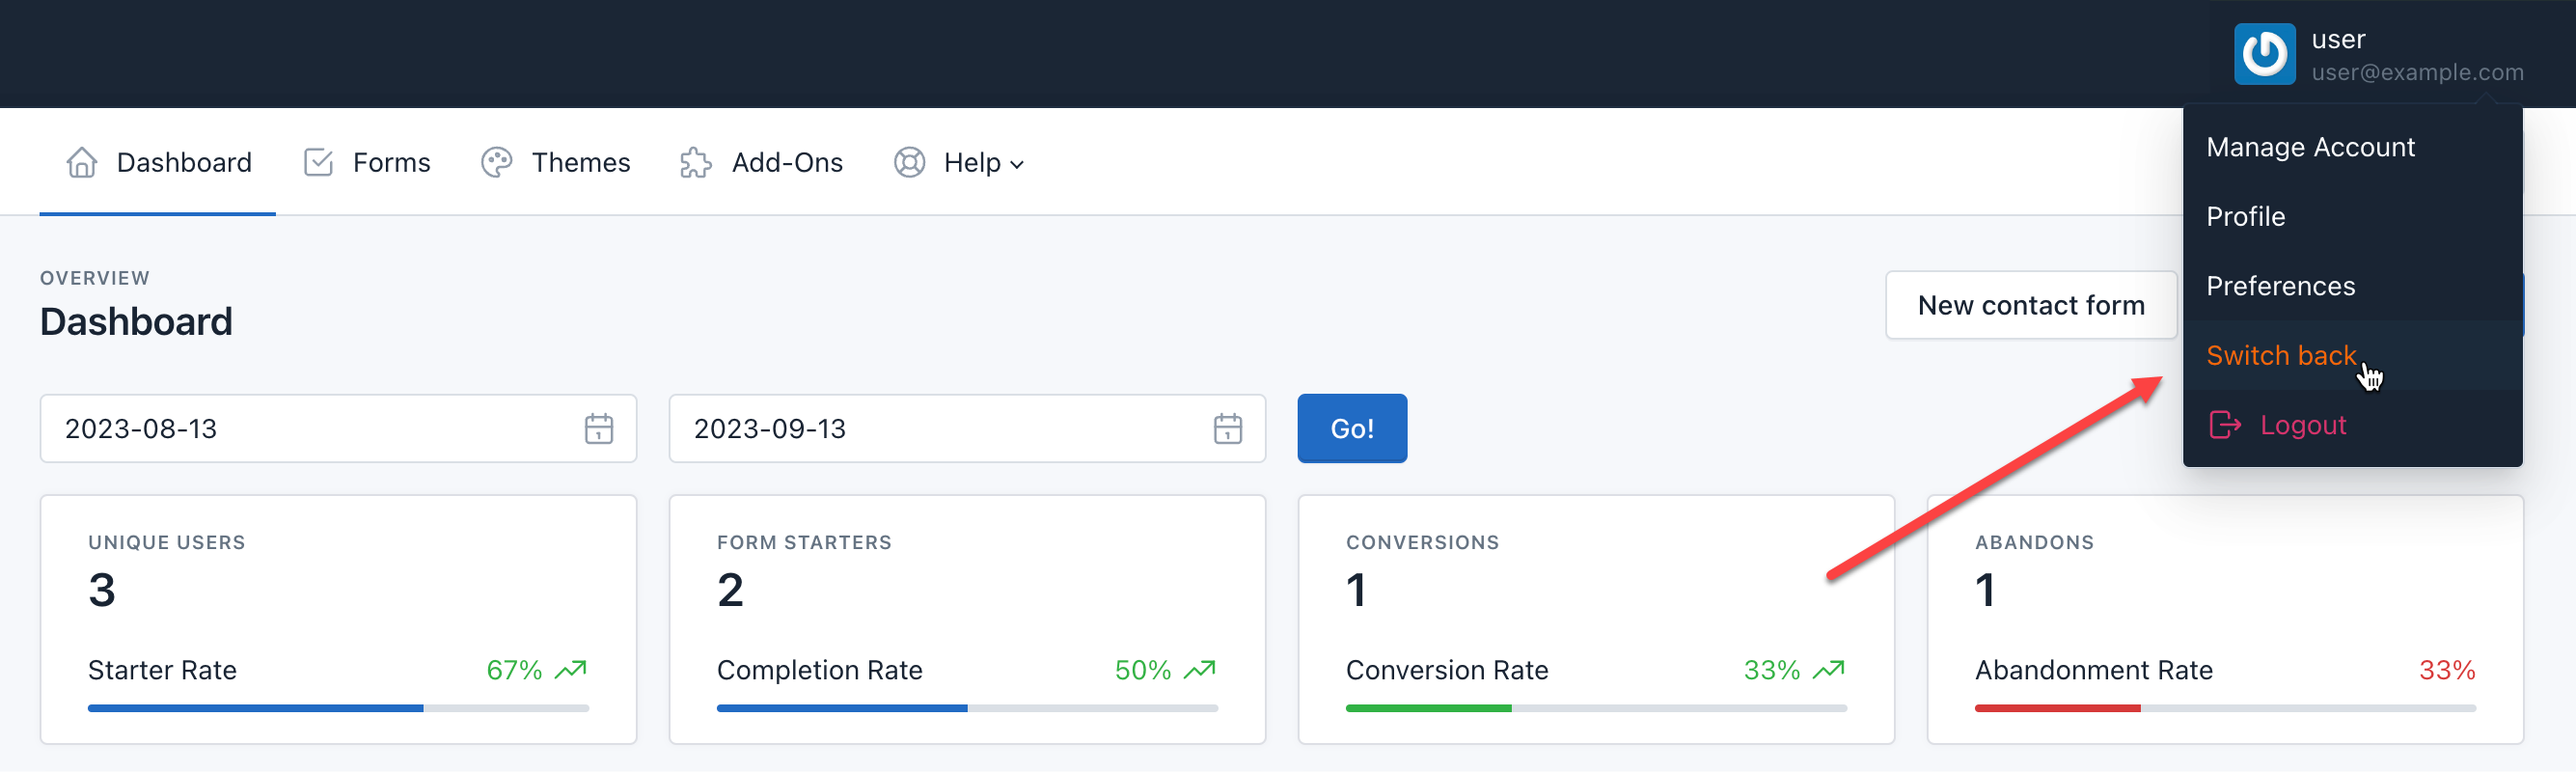Click Switch back in the user menu

2280,356
